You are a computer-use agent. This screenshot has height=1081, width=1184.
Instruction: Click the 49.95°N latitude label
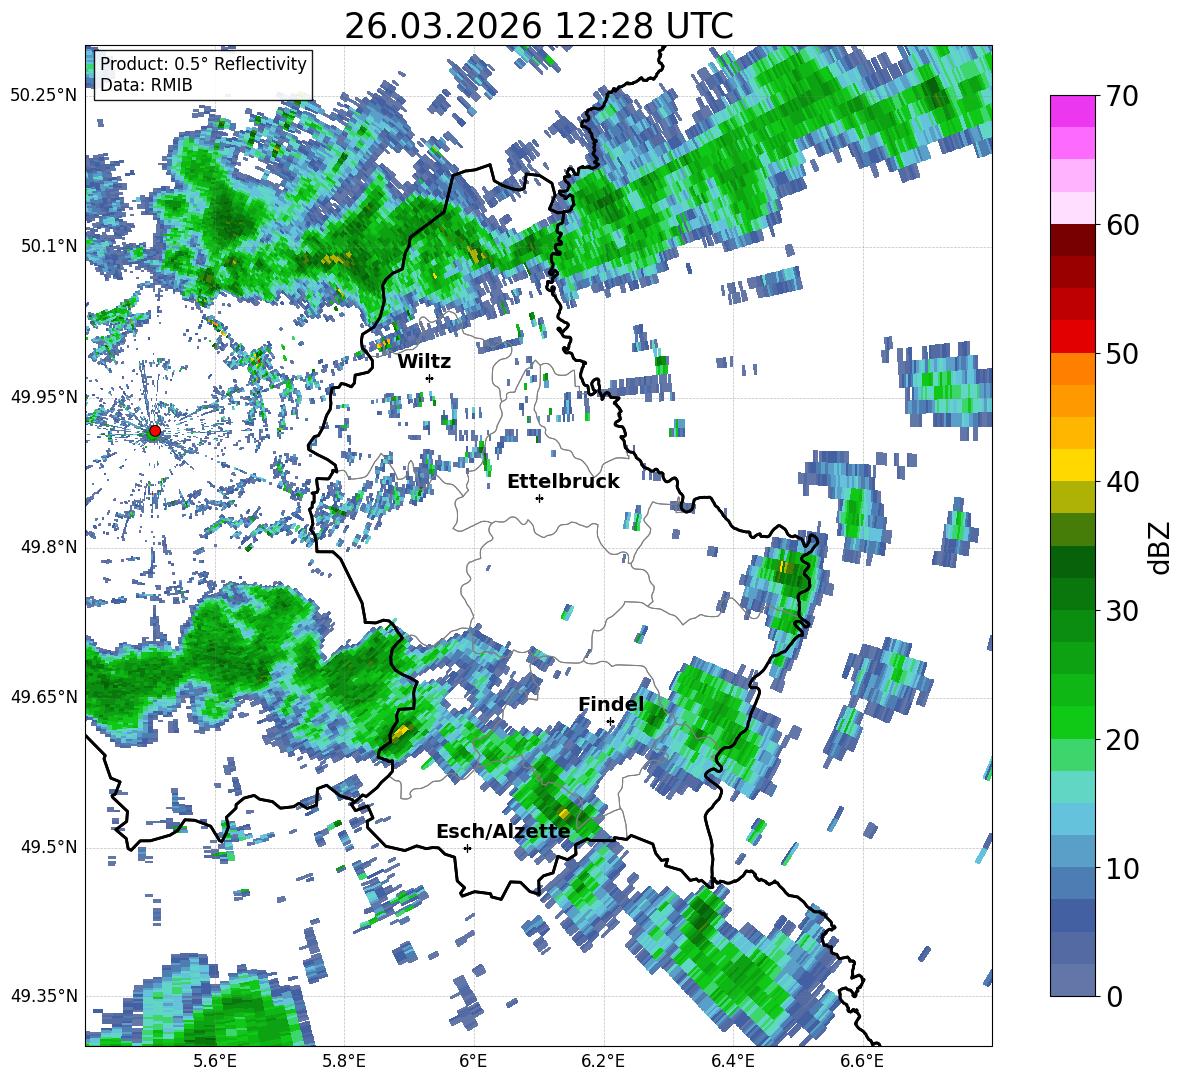(44, 397)
